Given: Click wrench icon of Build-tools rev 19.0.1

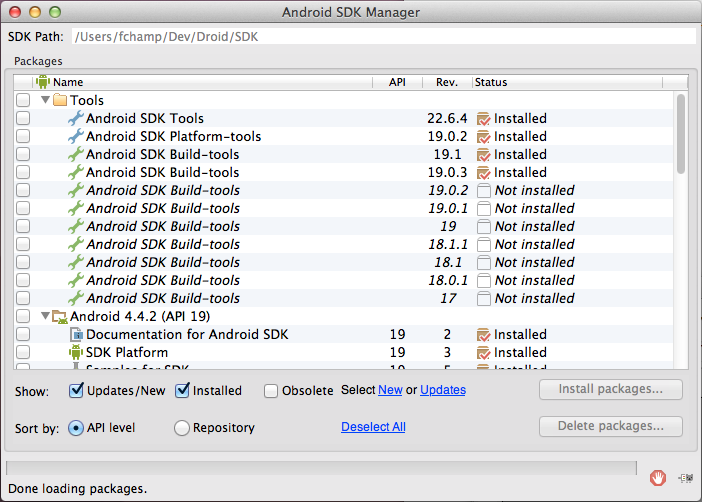Looking at the screenshot, I should 76,208.
